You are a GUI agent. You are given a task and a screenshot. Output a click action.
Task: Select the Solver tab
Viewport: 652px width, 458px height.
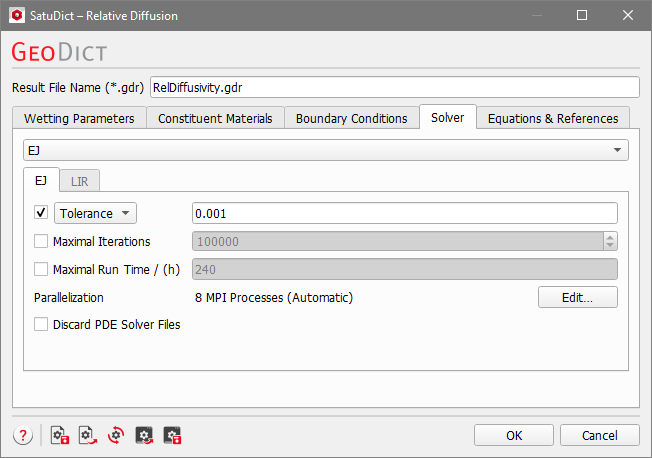[x=447, y=117]
